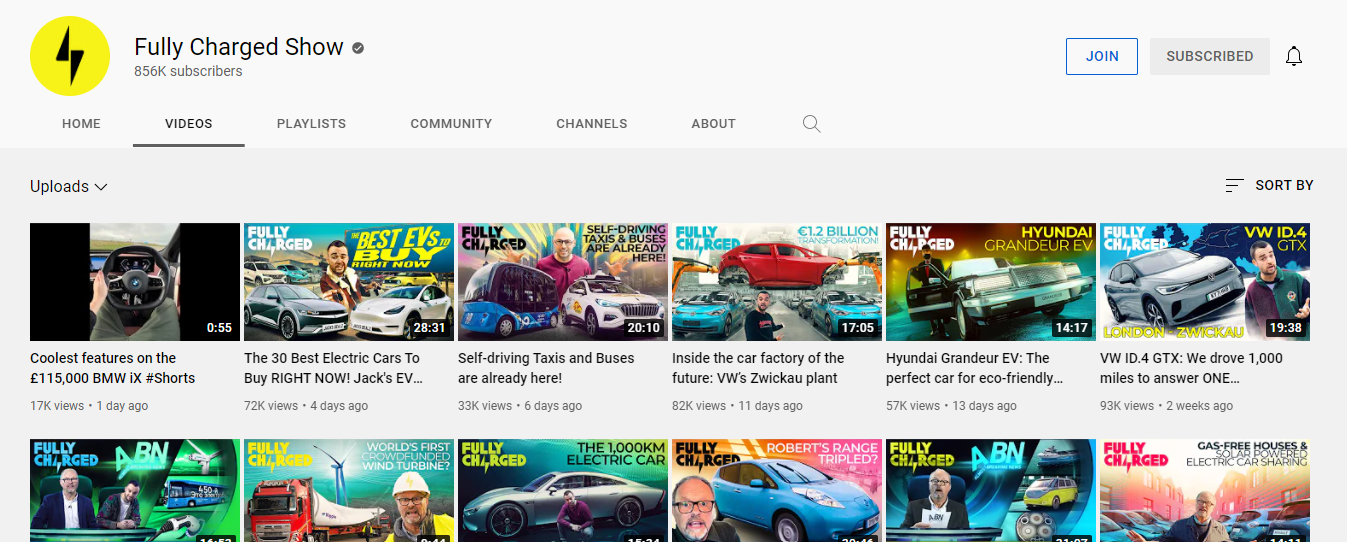Click the Best EVs to Buy thumbnail

[x=349, y=282]
